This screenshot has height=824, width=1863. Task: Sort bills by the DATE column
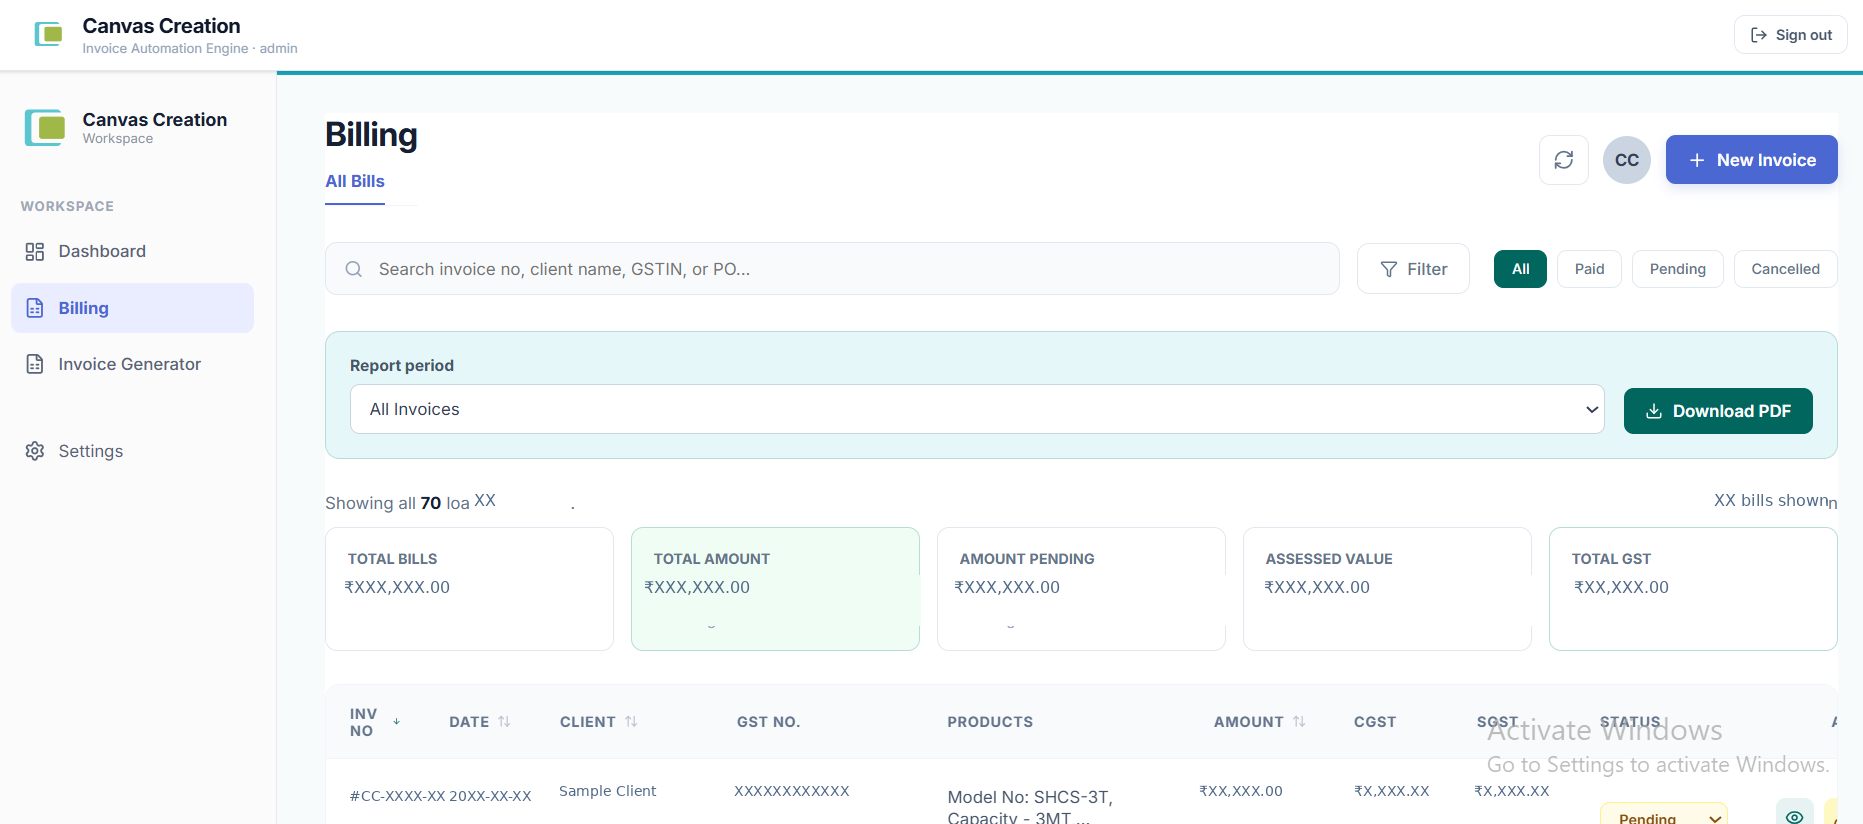point(480,722)
